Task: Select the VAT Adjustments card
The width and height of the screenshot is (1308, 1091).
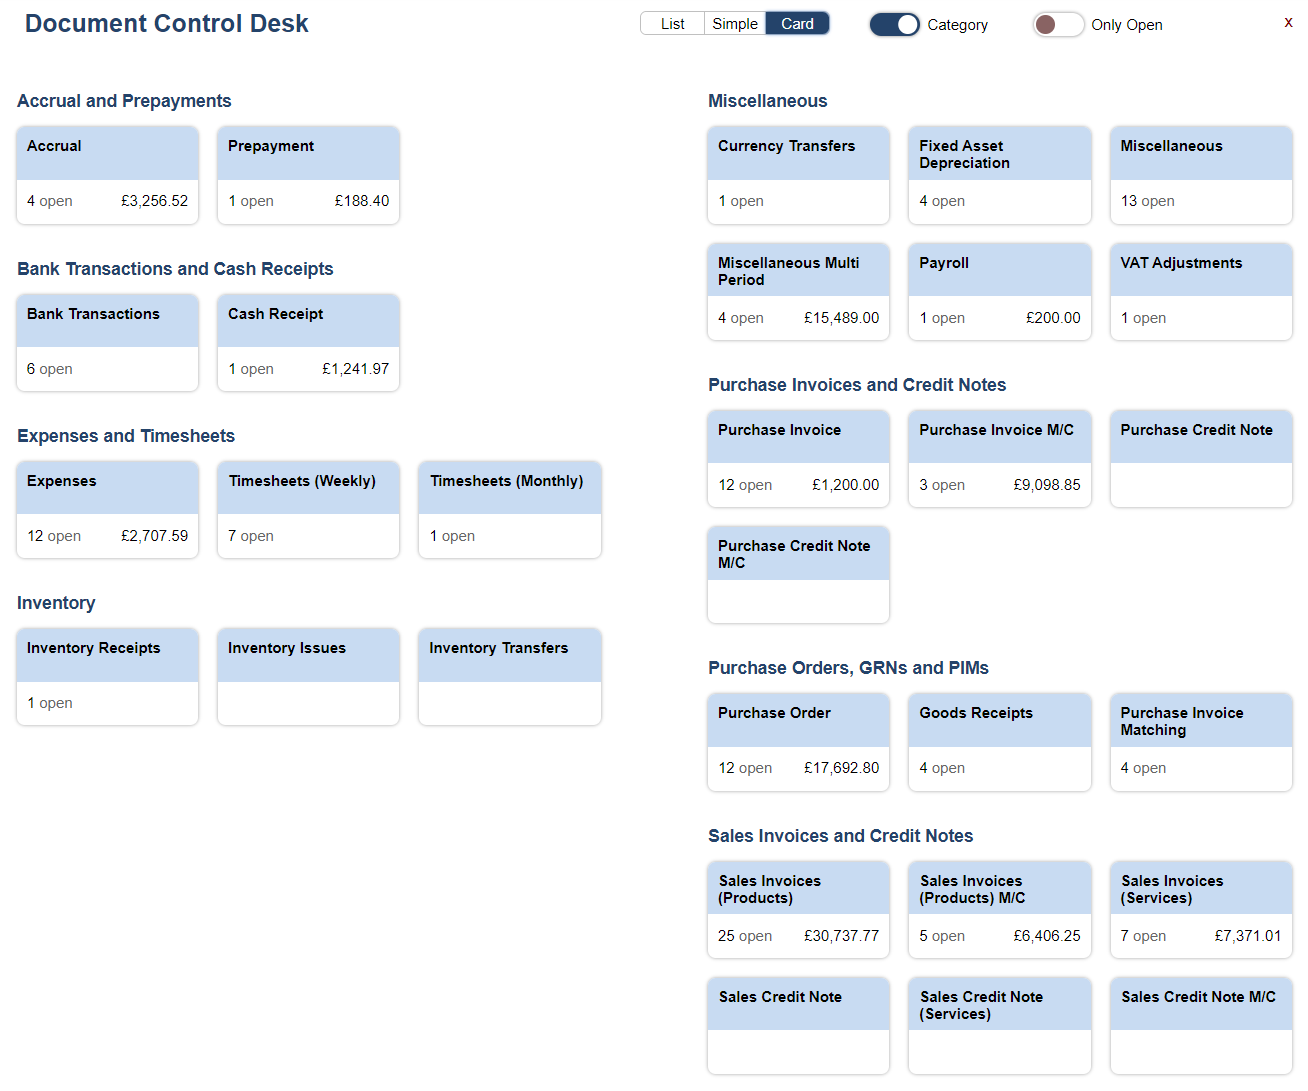Action: [x=1200, y=291]
